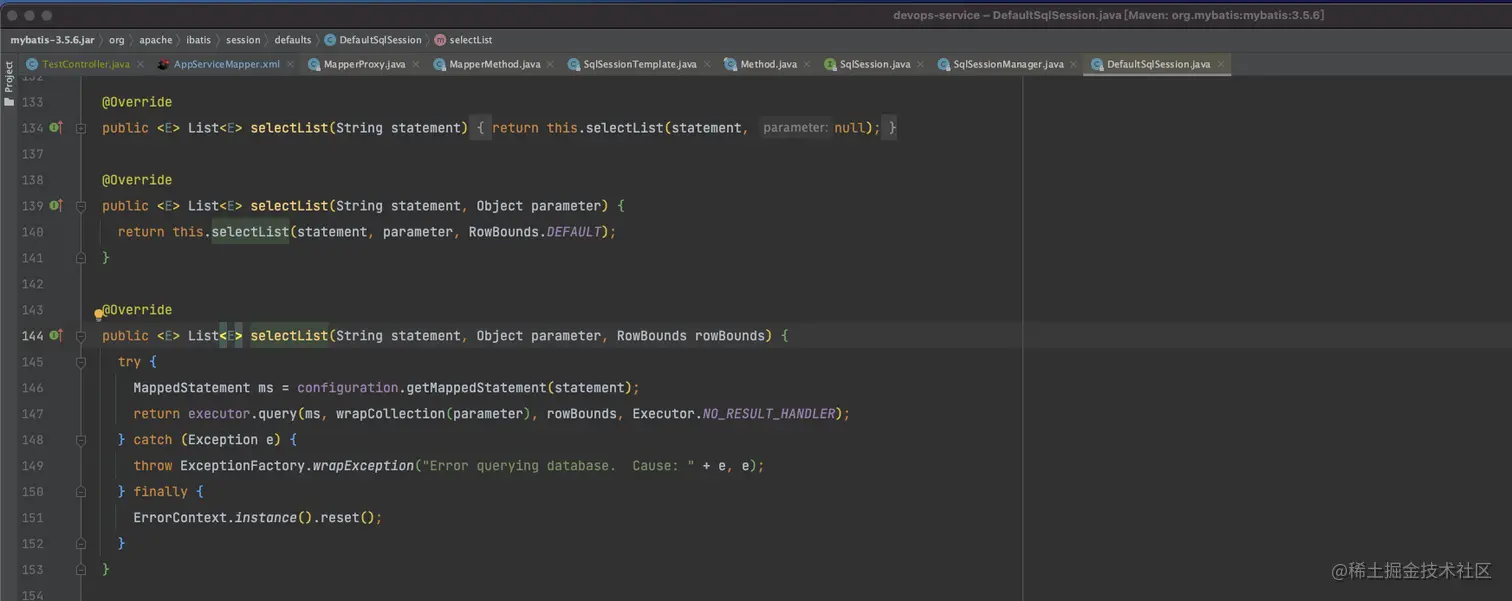The width and height of the screenshot is (1512, 601).
Task: Close the DefaultSqlSession.java tab
Action: click(1220, 64)
